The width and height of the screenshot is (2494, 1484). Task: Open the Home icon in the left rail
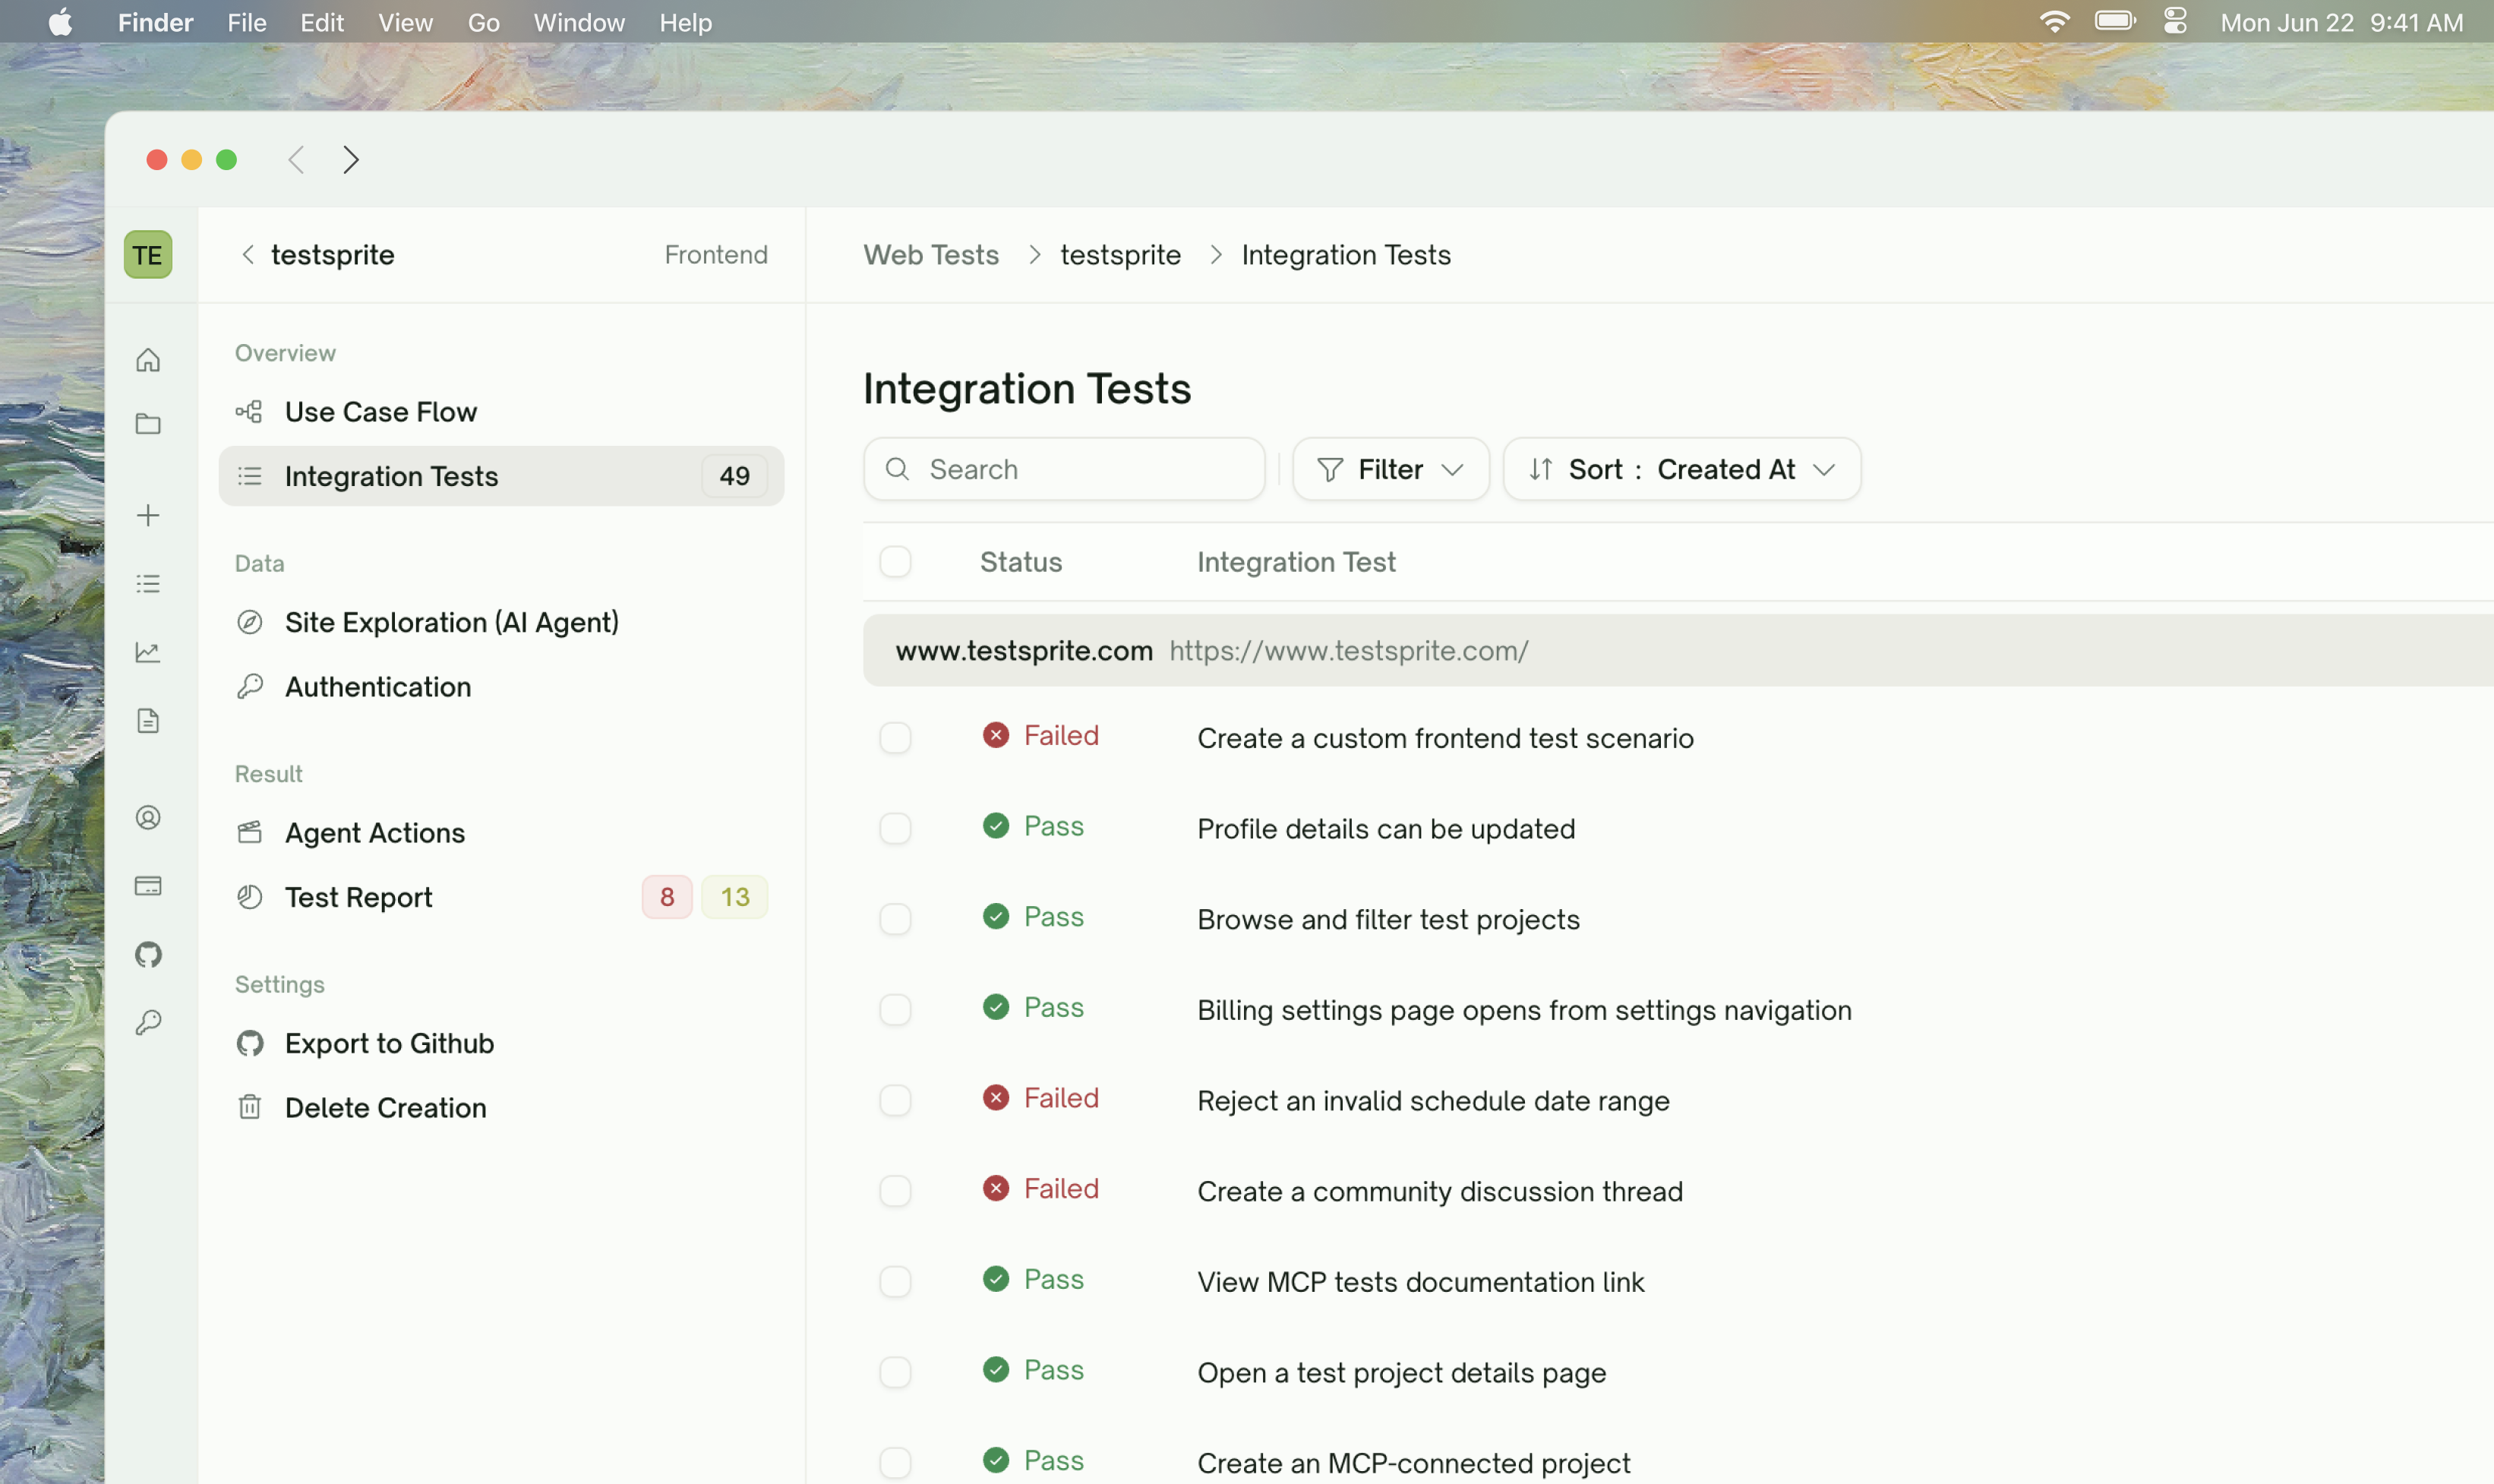click(x=148, y=359)
